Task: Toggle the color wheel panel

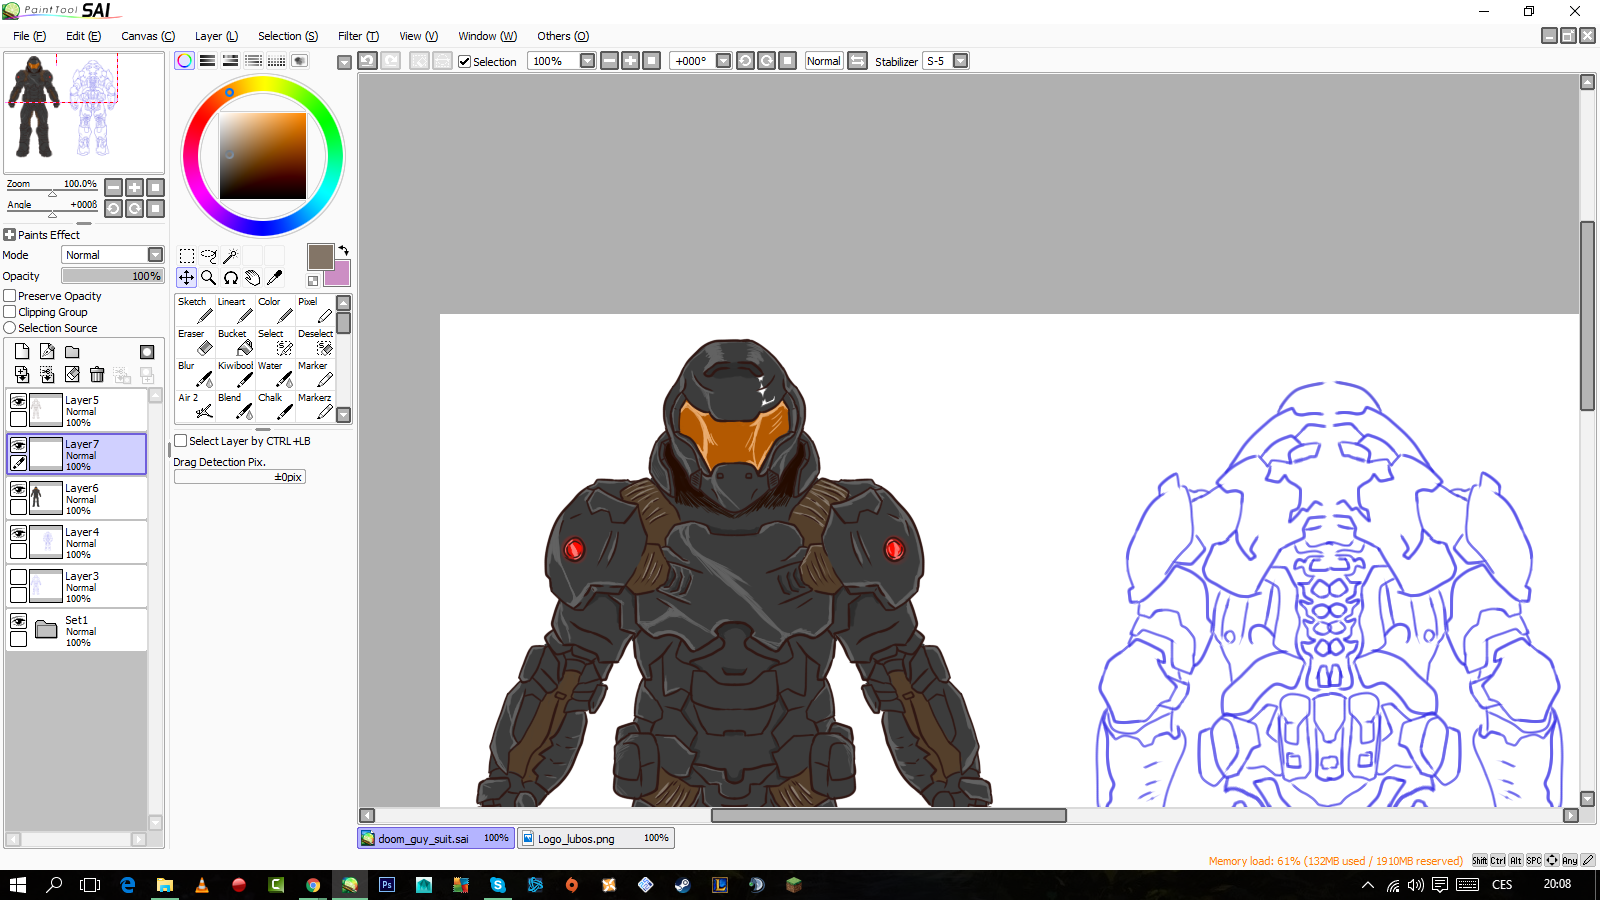Action: pos(185,61)
